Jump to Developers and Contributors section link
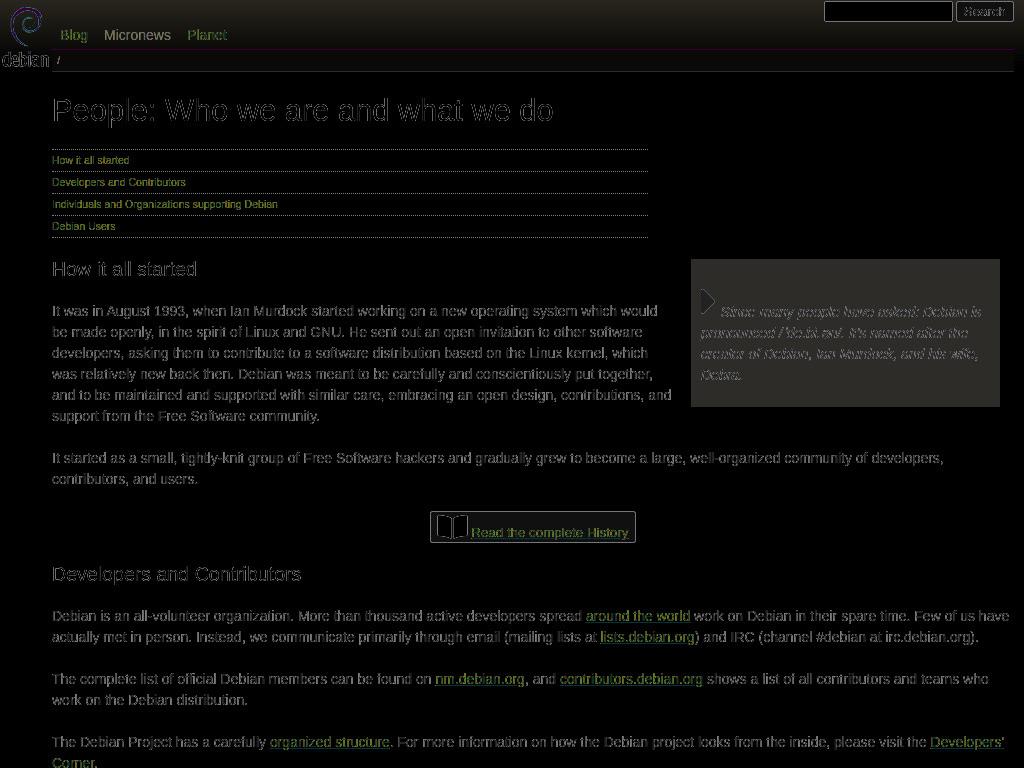 [119, 182]
